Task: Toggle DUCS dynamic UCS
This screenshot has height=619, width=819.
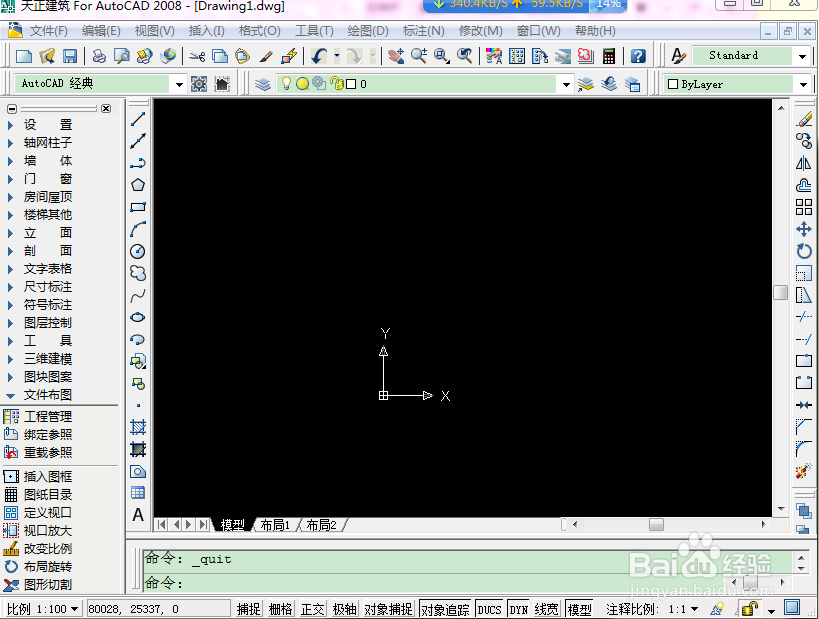Action: 489,609
